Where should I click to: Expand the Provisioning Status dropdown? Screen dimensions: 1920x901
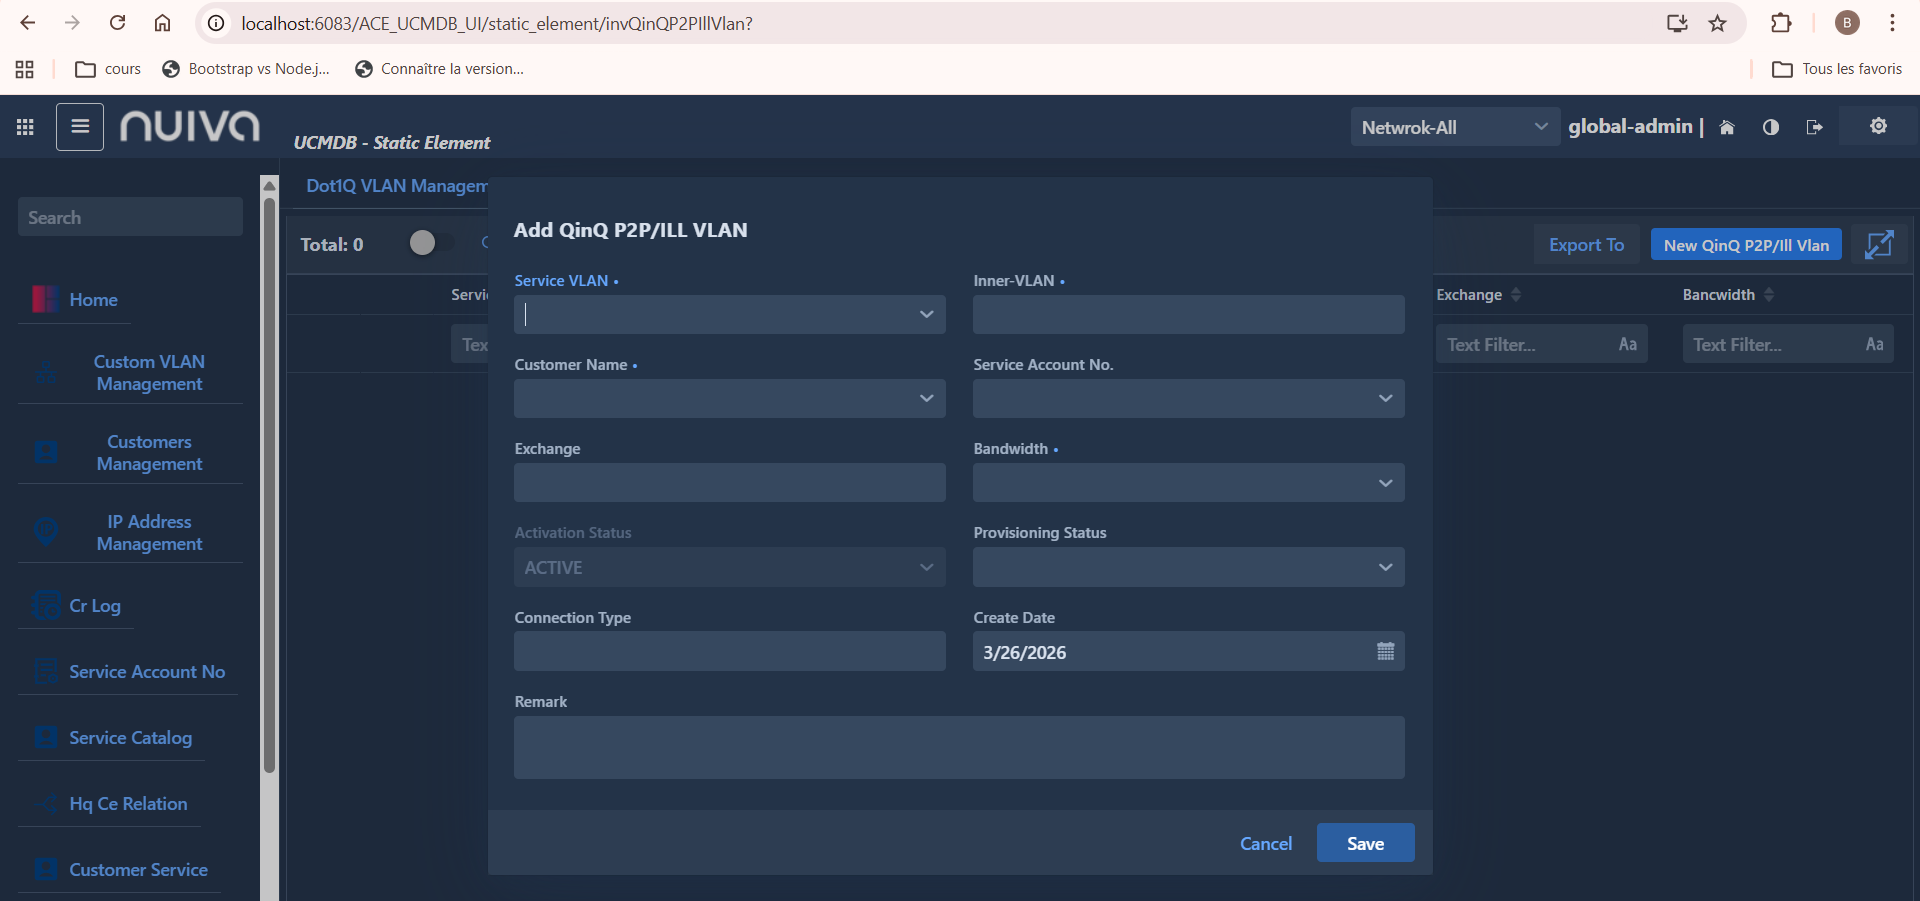click(1385, 568)
